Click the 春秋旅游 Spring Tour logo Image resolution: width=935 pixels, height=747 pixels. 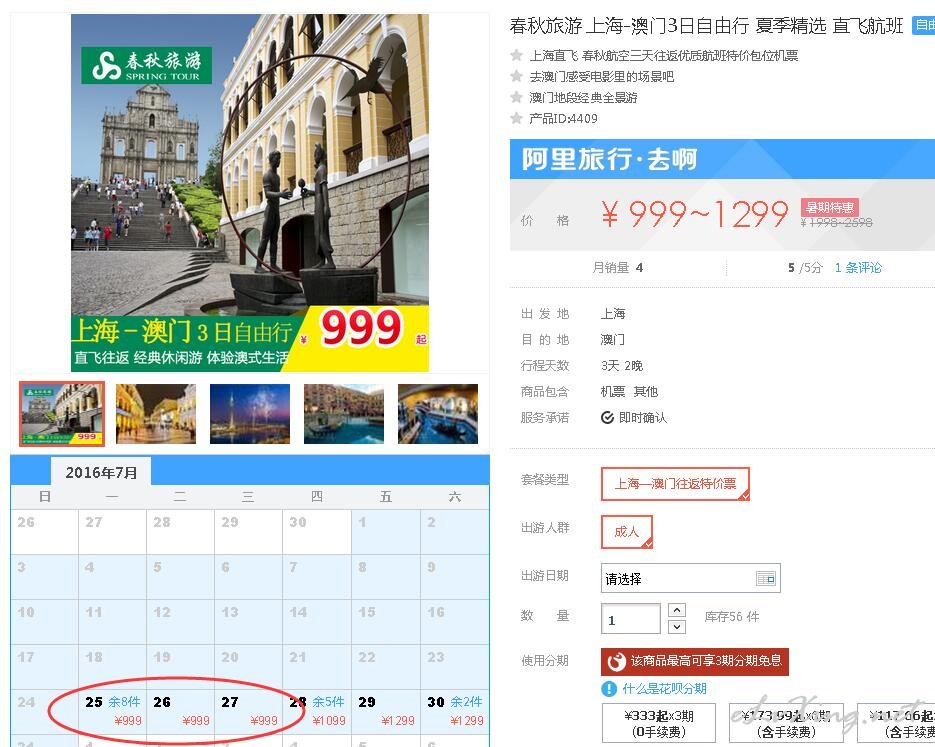click(x=146, y=65)
